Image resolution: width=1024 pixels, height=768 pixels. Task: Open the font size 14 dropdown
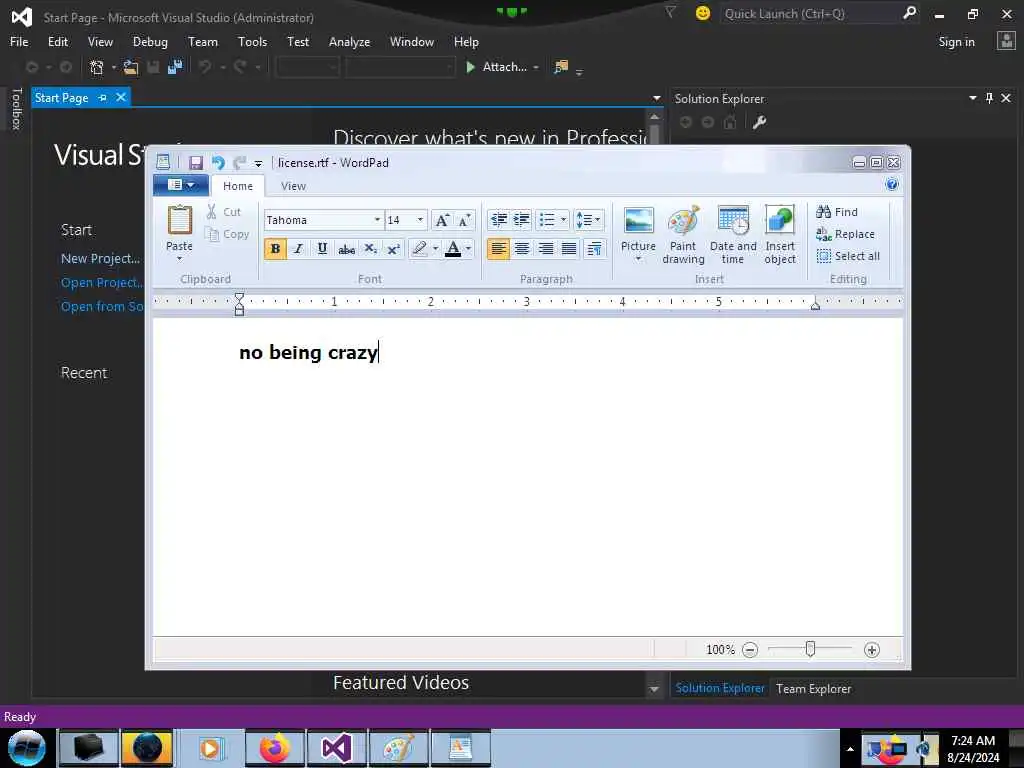tap(420, 220)
